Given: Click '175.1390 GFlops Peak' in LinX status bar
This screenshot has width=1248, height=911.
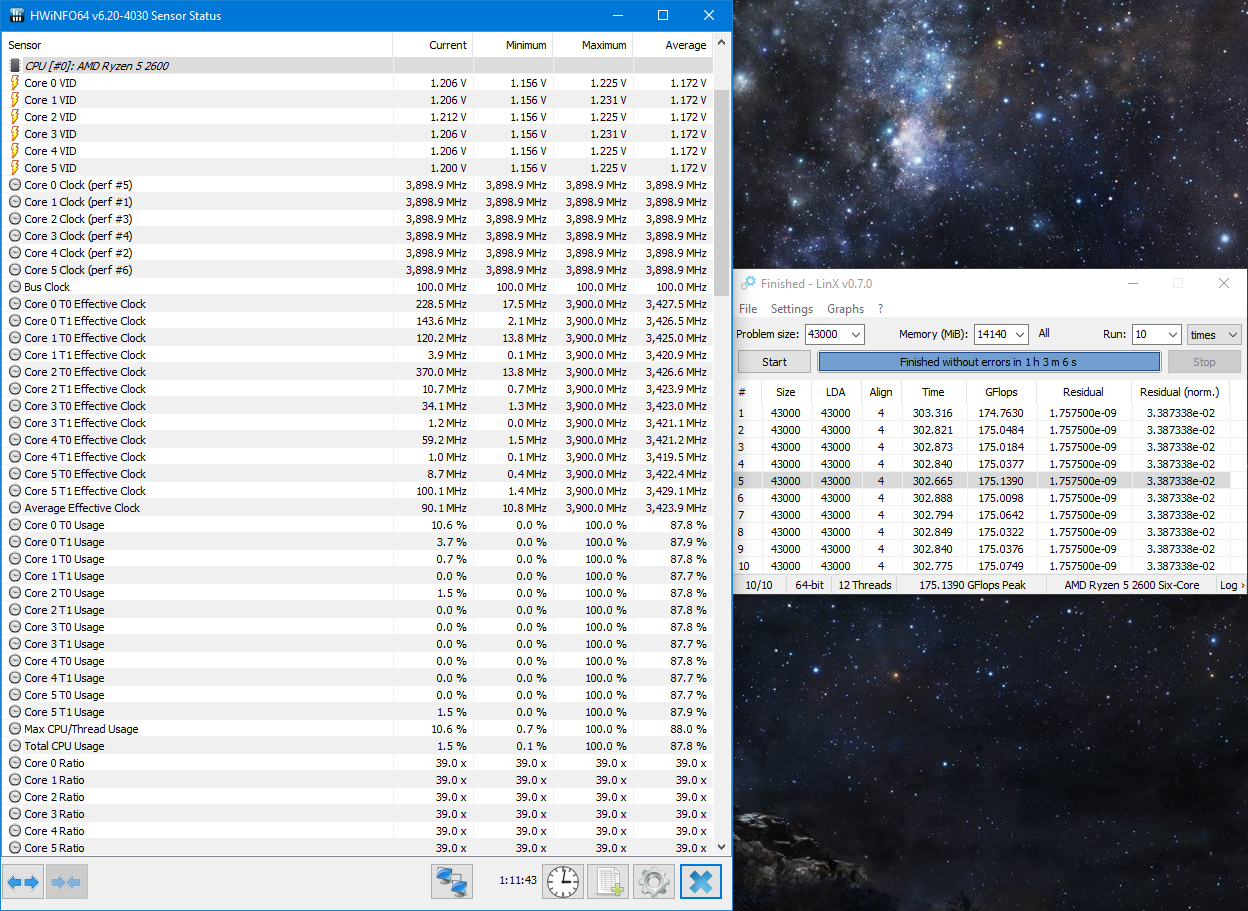Looking at the screenshot, I should pos(972,585).
